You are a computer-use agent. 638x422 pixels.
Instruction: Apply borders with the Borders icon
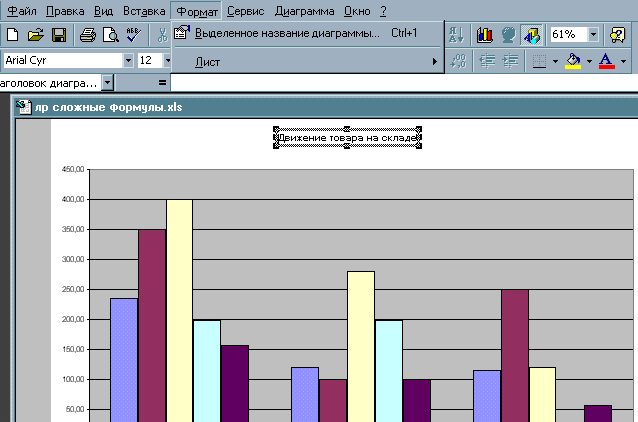tap(539, 61)
